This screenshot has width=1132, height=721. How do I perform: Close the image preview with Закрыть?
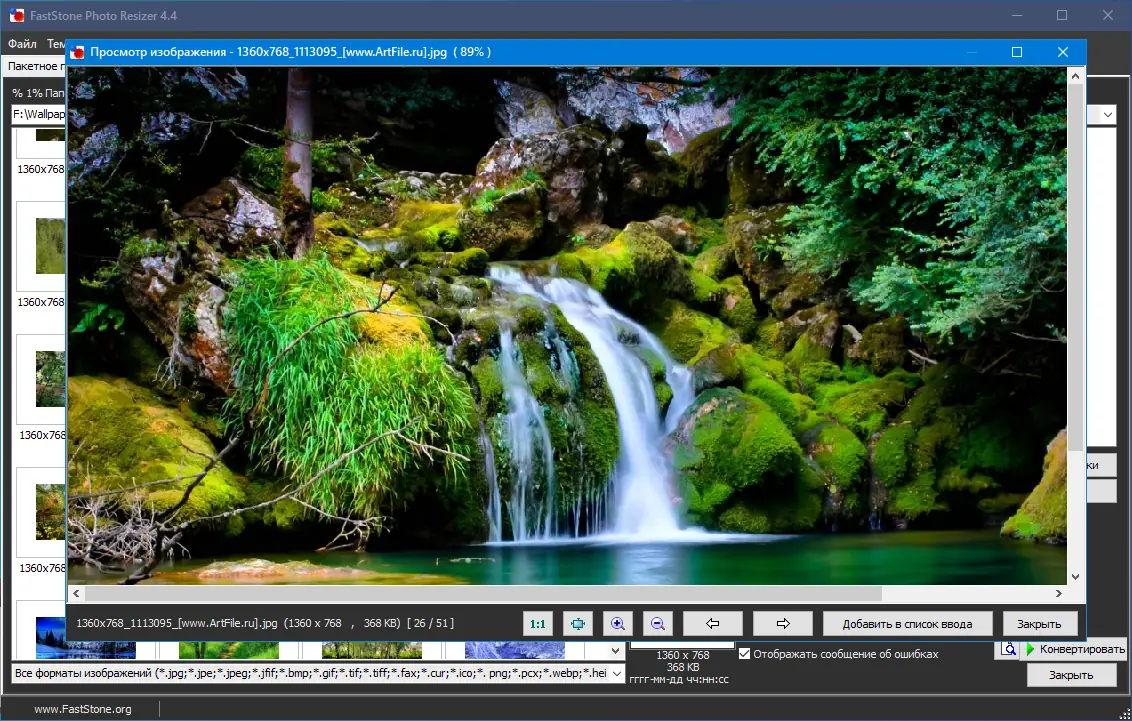(1039, 624)
